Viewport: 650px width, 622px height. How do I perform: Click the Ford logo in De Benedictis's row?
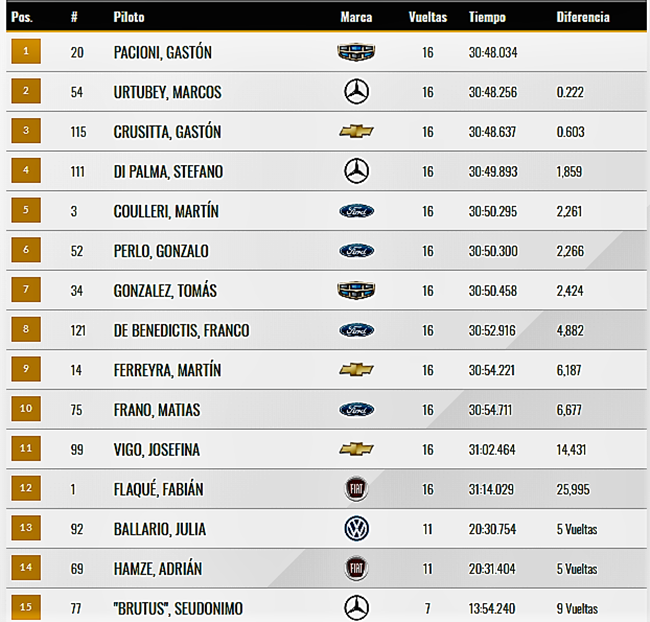[357, 330]
